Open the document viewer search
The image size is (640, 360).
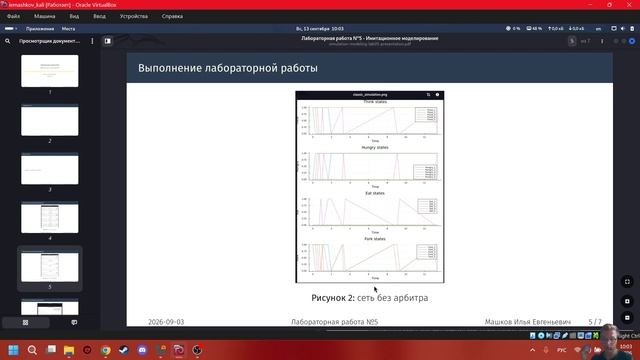[7, 41]
